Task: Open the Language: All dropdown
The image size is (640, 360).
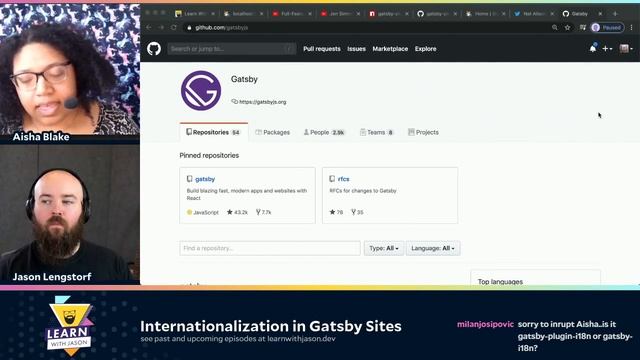Action: point(433,248)
